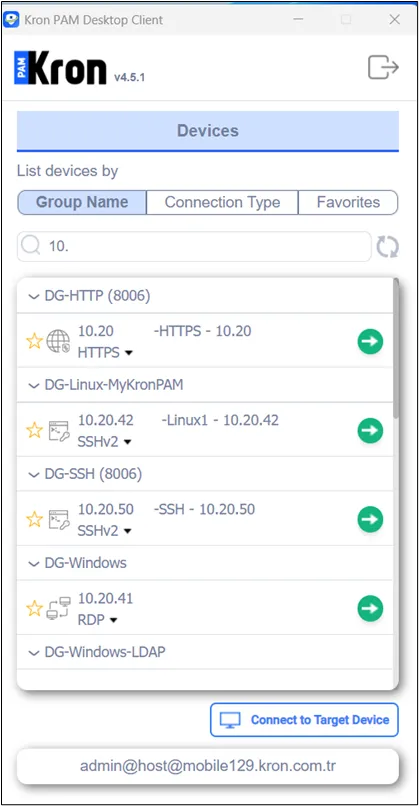Connect to 10.20.41 RDP via green arrow
The height and width of the screenshot is (806, 419).
[x=370, y=608]
